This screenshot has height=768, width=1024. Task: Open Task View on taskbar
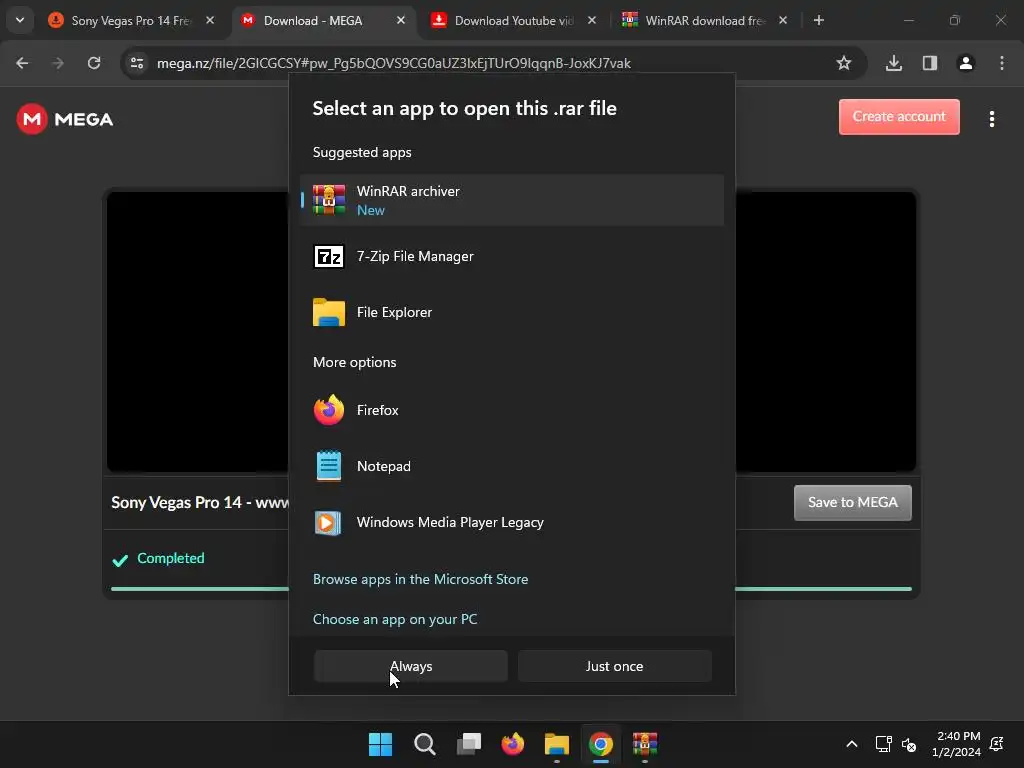click(469, 744)
